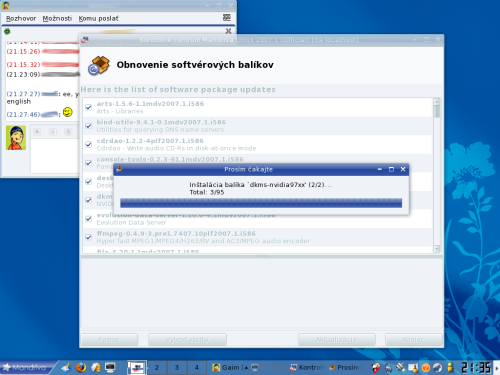This screenshot has height=375, width=500.
Task: Open the Mandriva start menu
Action: (x=27, y=367)
